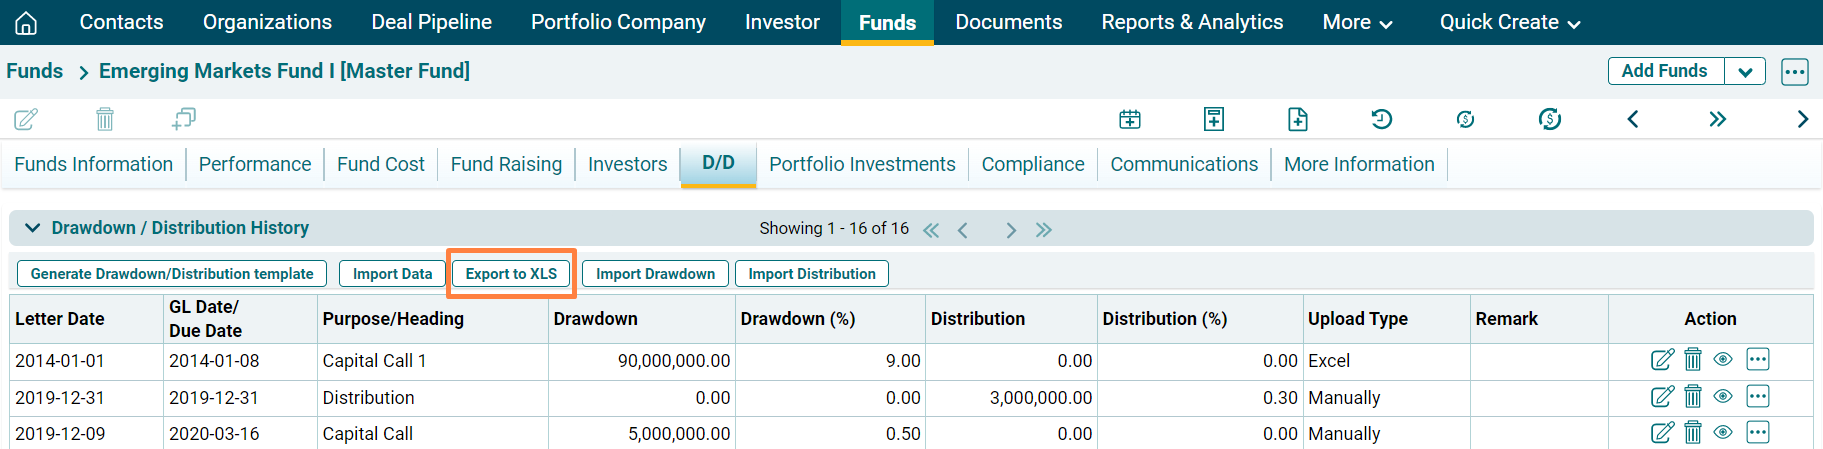This screenshot has width=1823, height=449.
Task: Open the Add Funds dropdown arrow
Action: pos(1745,72)
